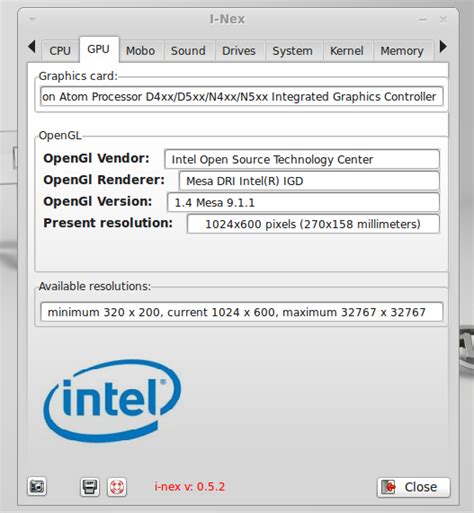Select the GPU tab
This screenshot has width=474, height=513.
99,49
